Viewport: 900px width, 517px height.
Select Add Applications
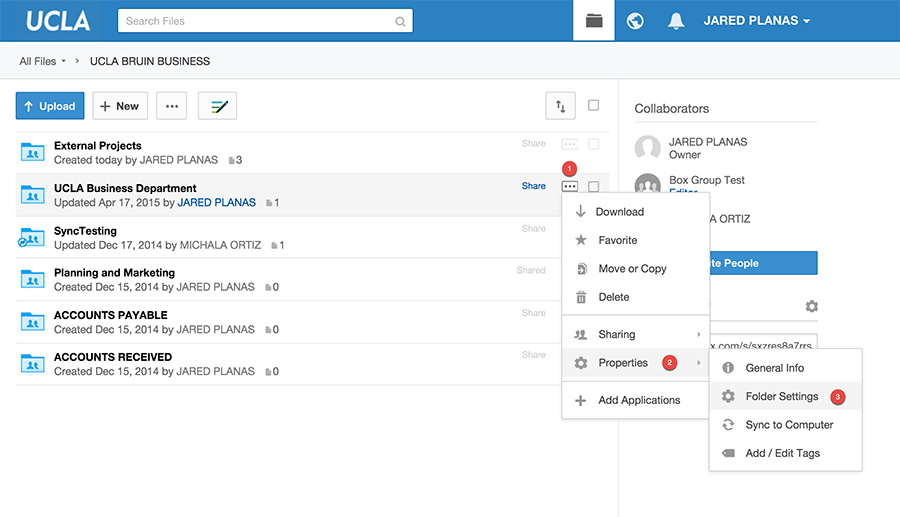[636, 400]
